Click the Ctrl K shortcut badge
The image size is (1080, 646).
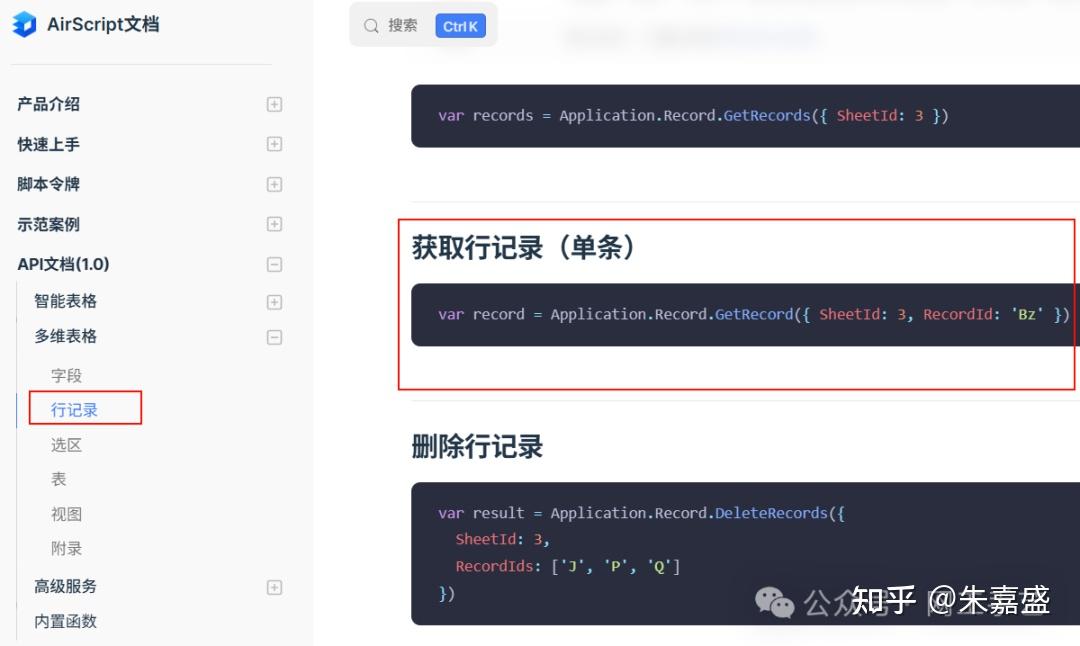tap(460, 26)
